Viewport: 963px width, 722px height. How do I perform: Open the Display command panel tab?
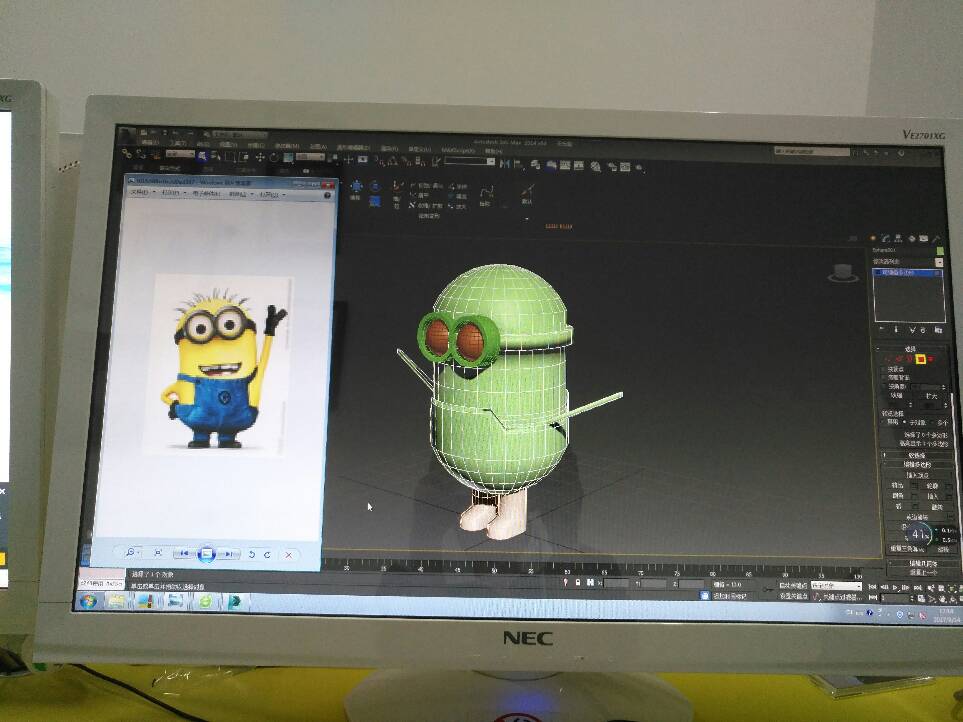point(924,238)
